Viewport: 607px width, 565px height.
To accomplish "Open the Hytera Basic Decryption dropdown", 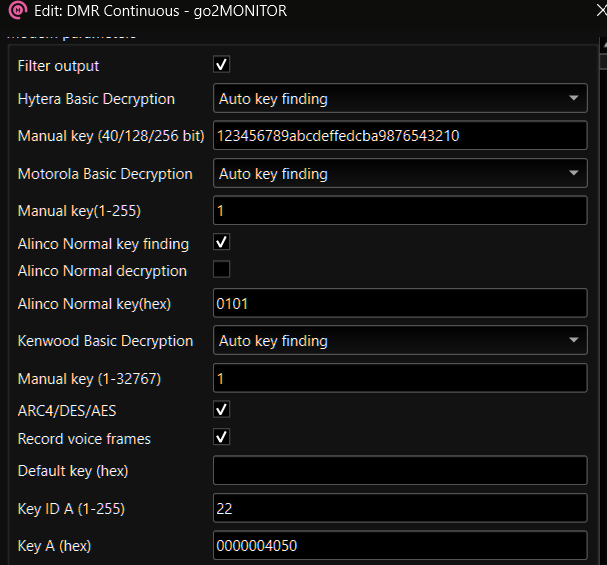I will coord(400,99).
